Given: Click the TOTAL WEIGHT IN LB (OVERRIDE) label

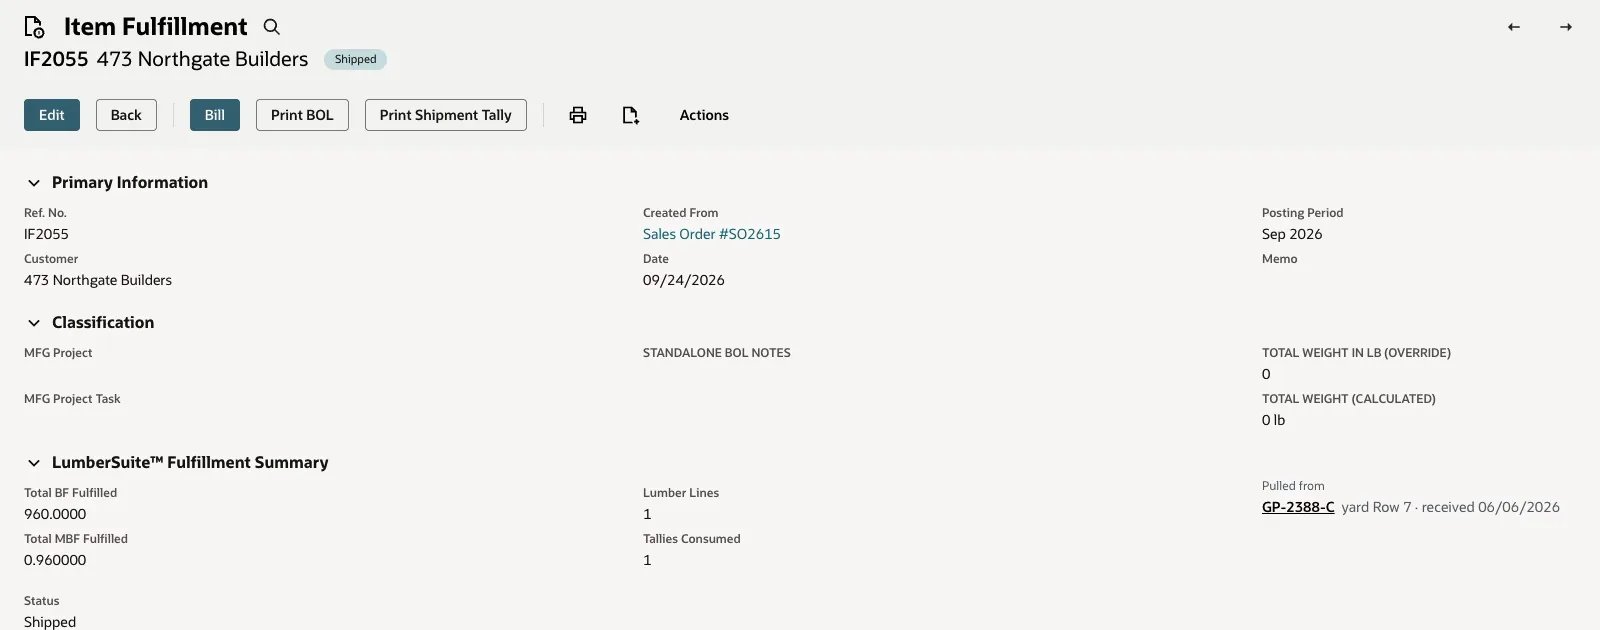Looking at the screenshot, I should [1356, 353].
